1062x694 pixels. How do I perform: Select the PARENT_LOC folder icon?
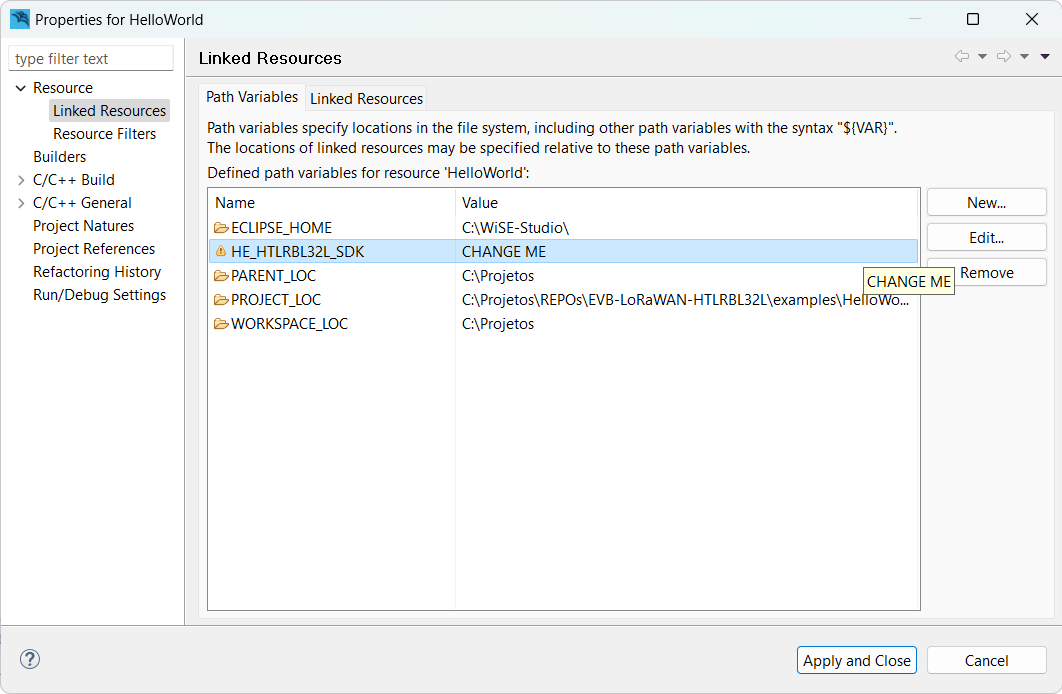(221, 276)
